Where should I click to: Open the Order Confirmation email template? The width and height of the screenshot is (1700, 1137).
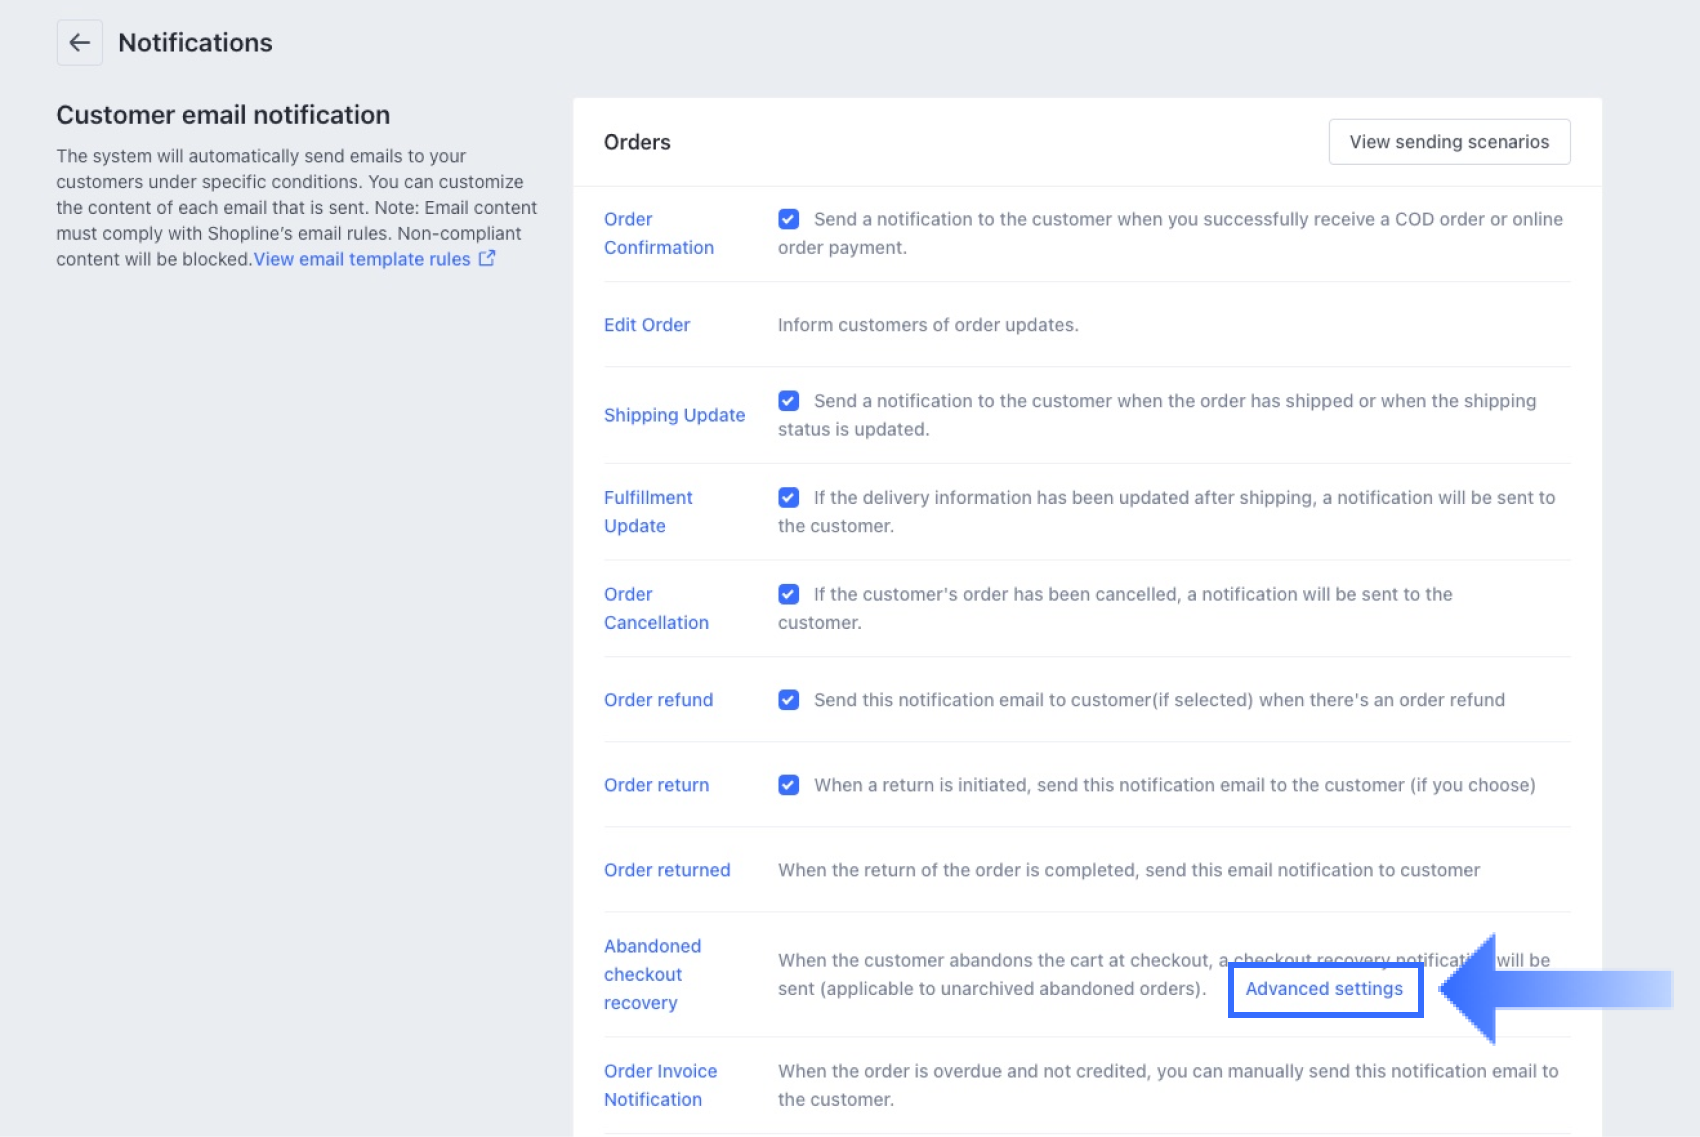point(658,233)
